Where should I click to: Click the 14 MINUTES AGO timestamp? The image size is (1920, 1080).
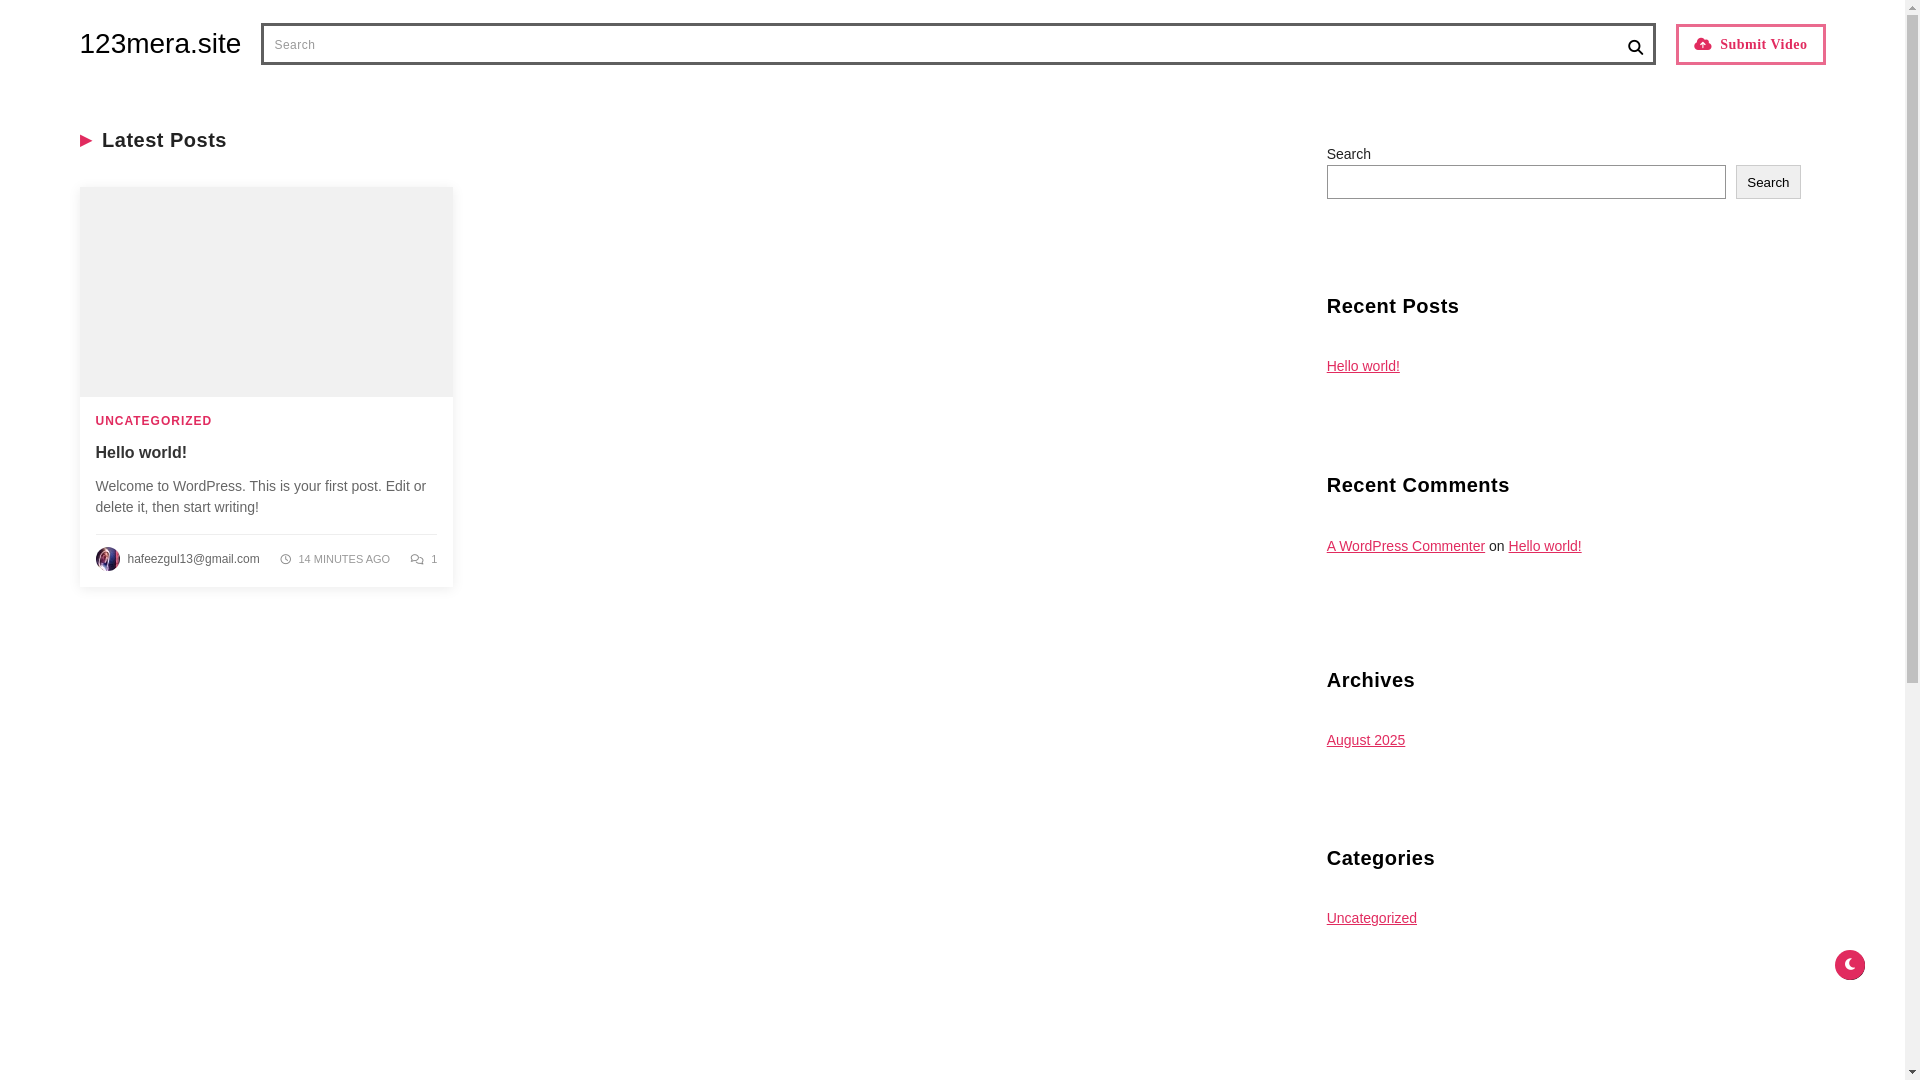pyautogui.click(x=344, y=559)
